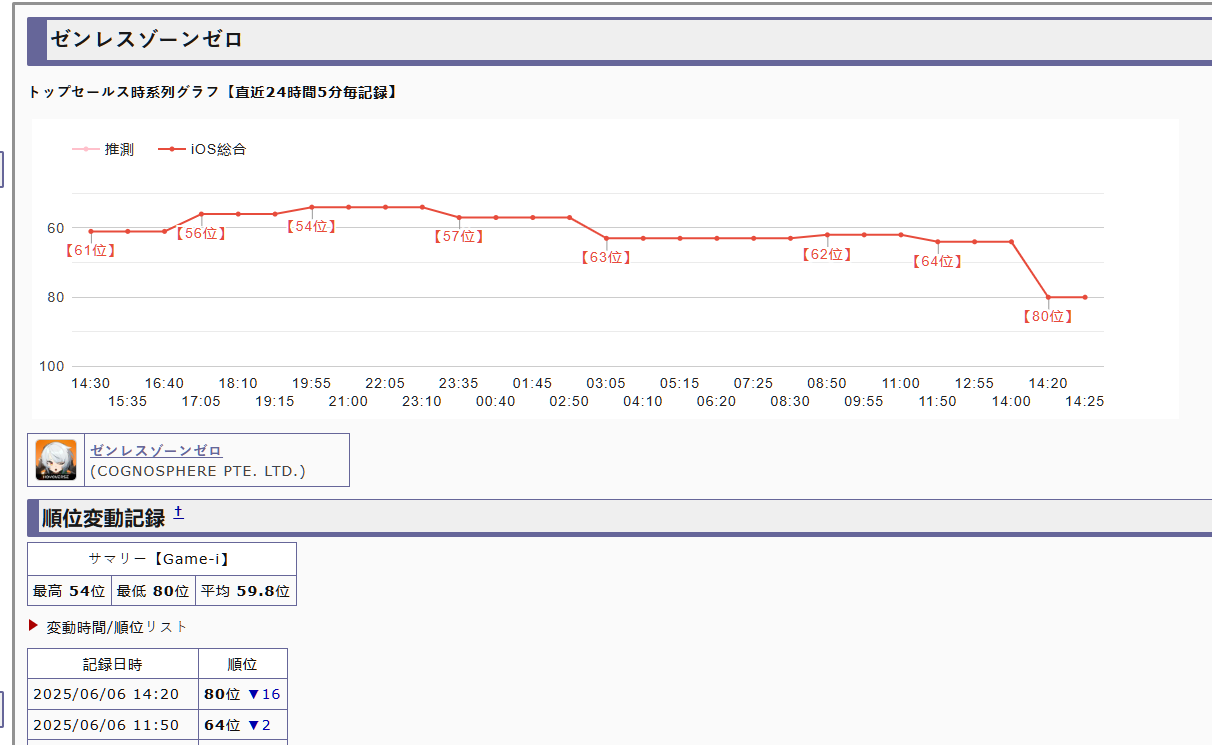Screen dimensions: 1212x745
Task: Click the 最高 54位 summary cell
Action: point(69,591)
